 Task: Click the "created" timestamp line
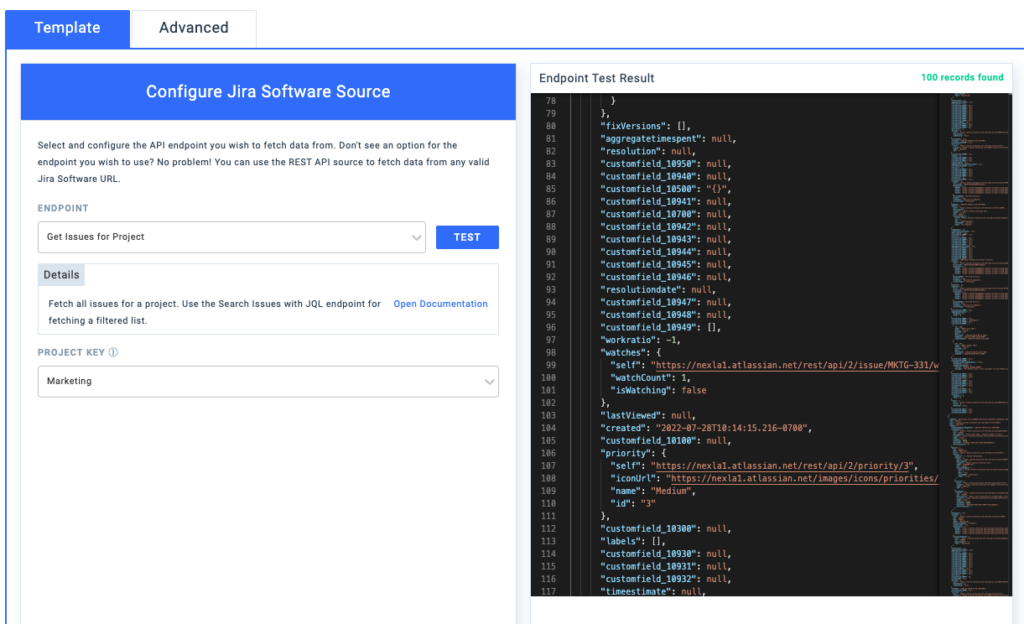point(706,428)
